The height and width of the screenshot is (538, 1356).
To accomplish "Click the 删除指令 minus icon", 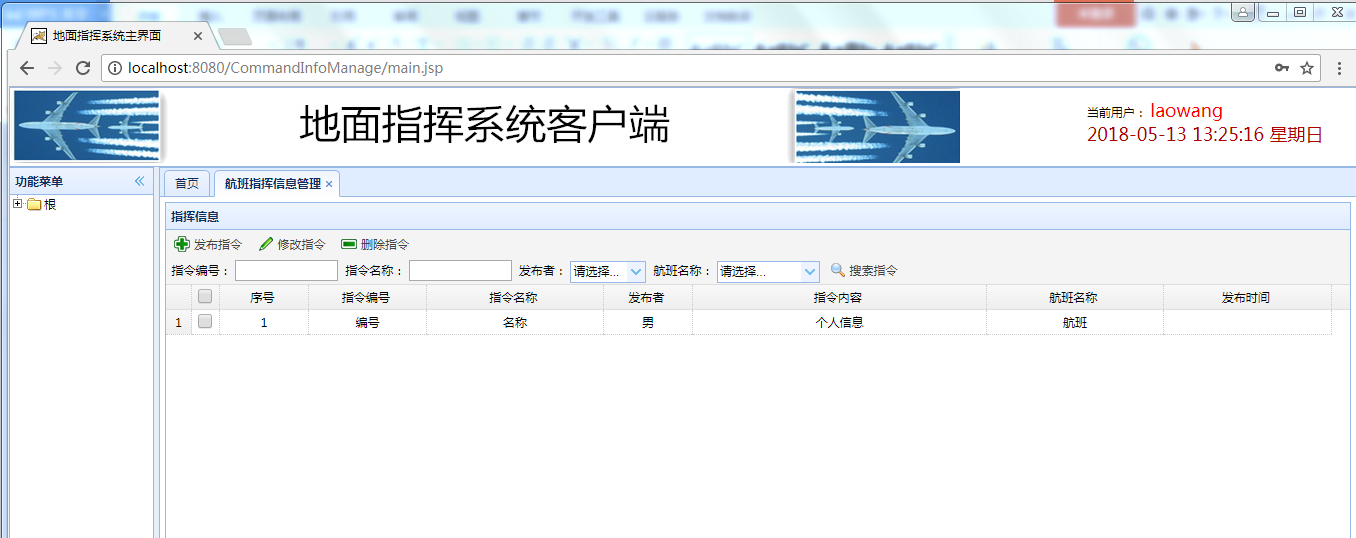I will coord(349,244).
